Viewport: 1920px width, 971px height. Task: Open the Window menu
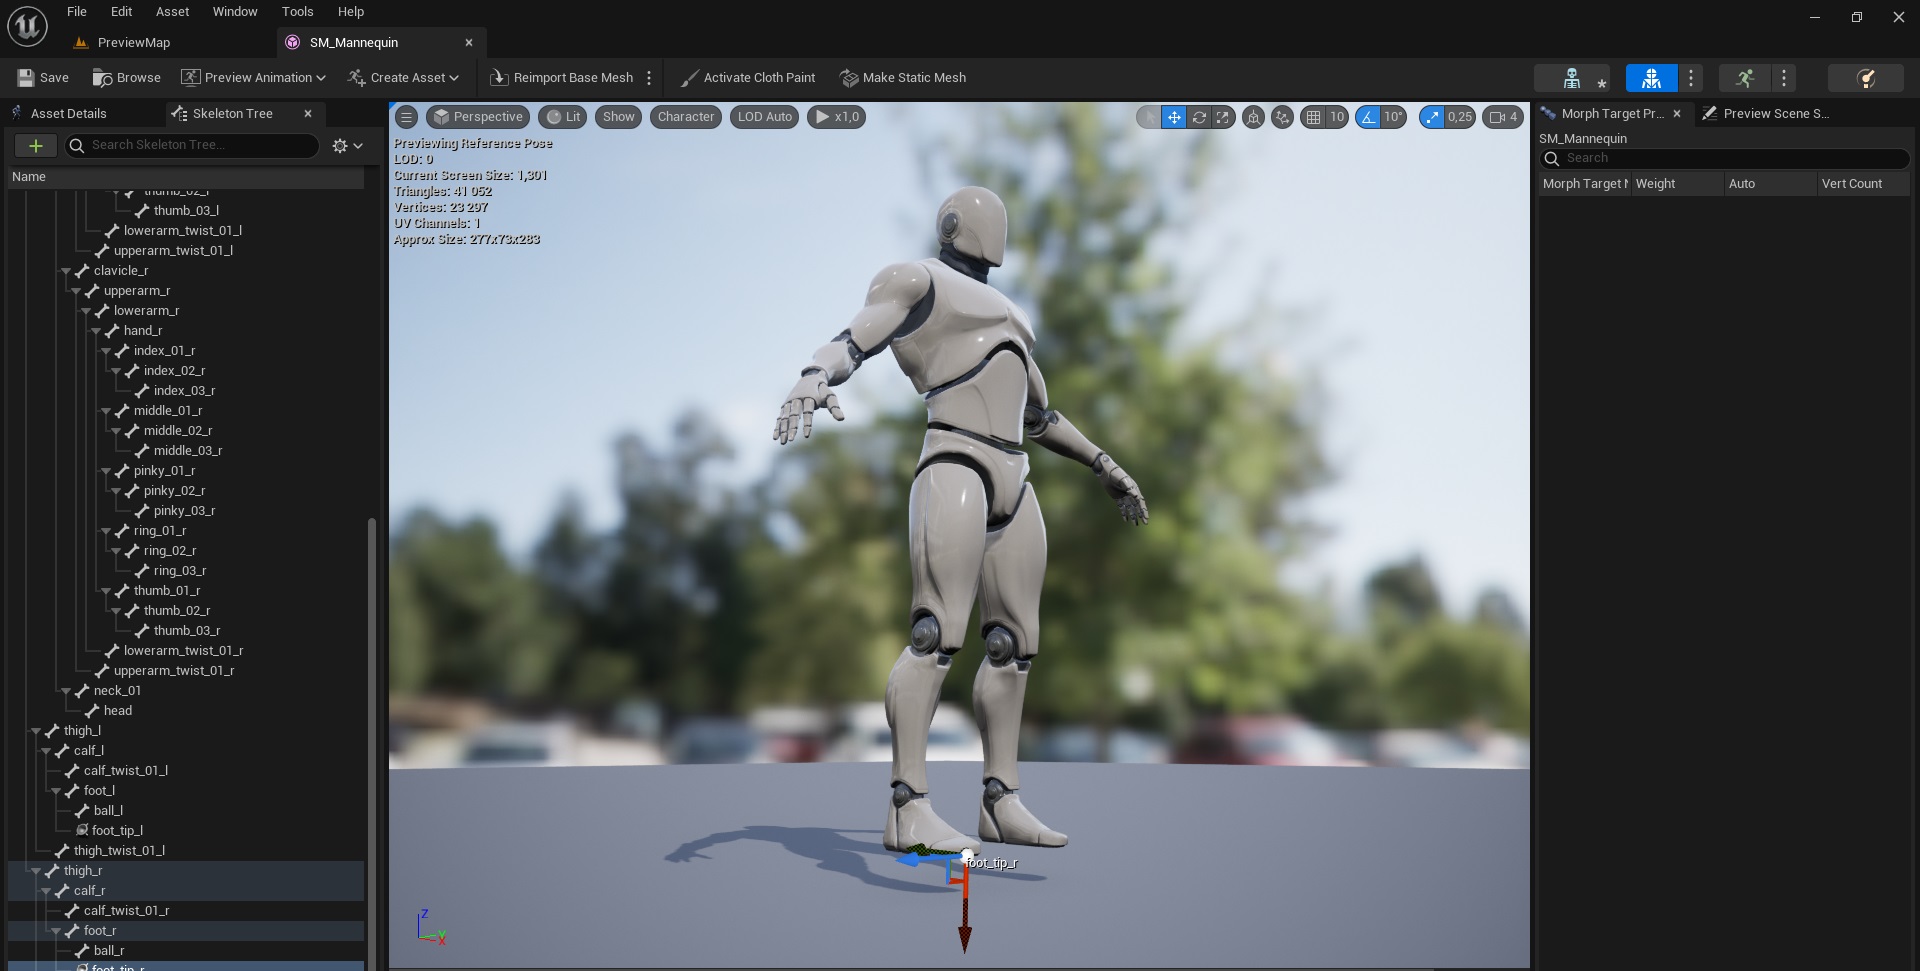235,12
